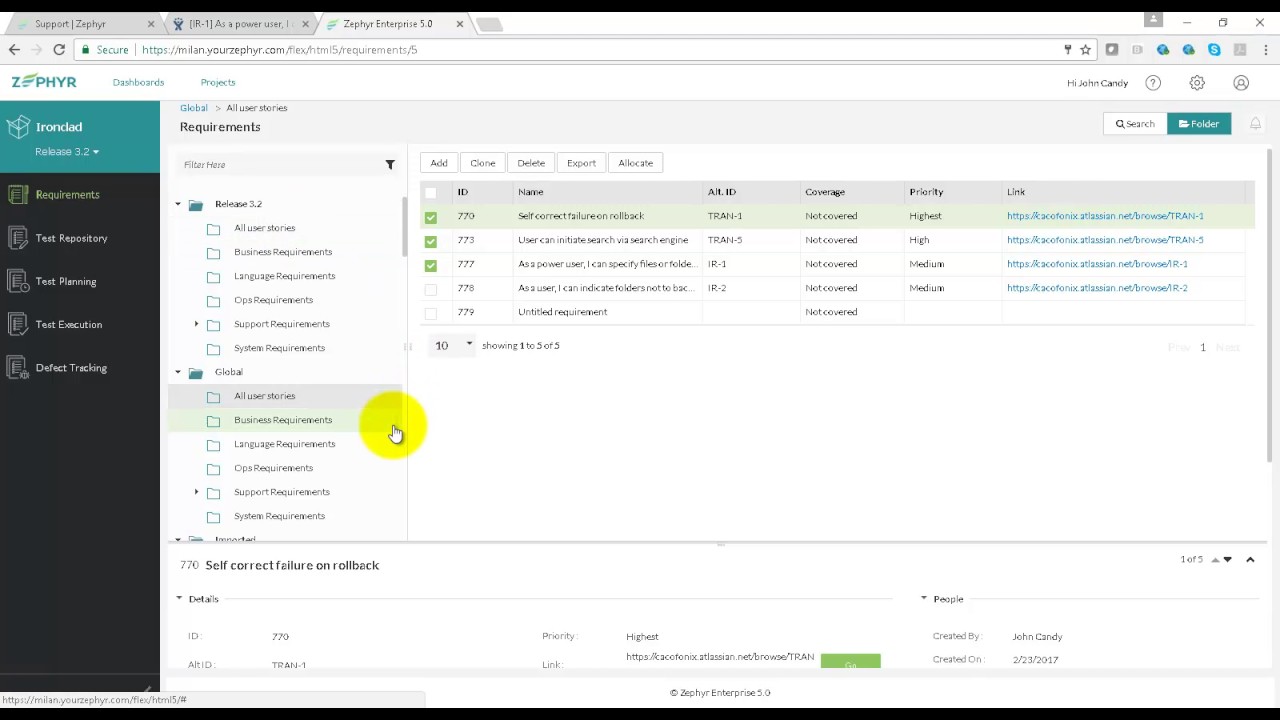Collapse the Global tree node

click(x=178, y=372)
